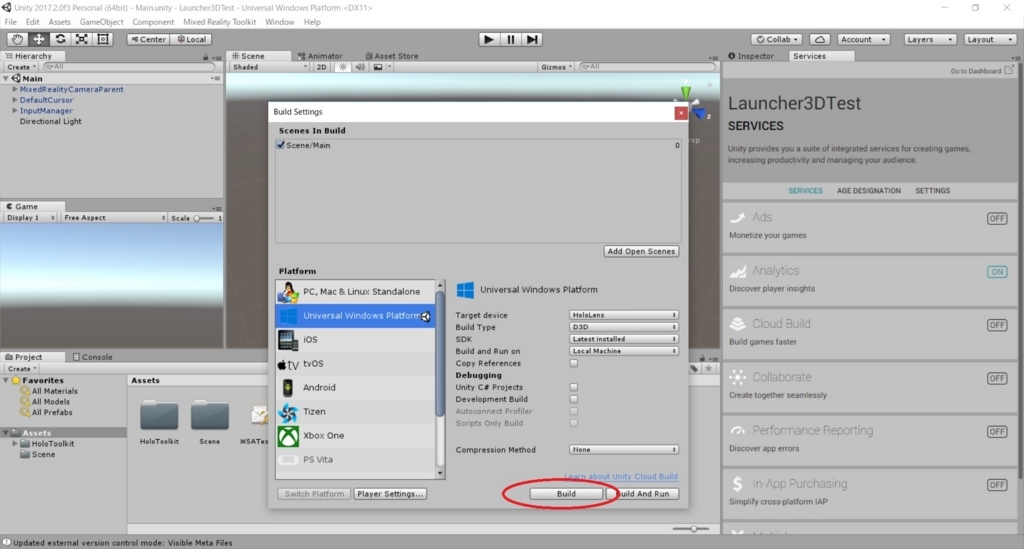
Task: Open the Cloud services icon button
Action: pyautogui.click(x=820, y=39)
